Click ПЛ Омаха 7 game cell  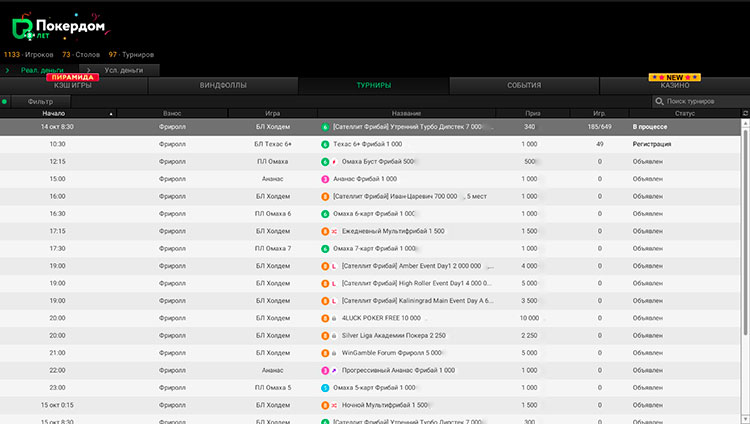(273, 249)
